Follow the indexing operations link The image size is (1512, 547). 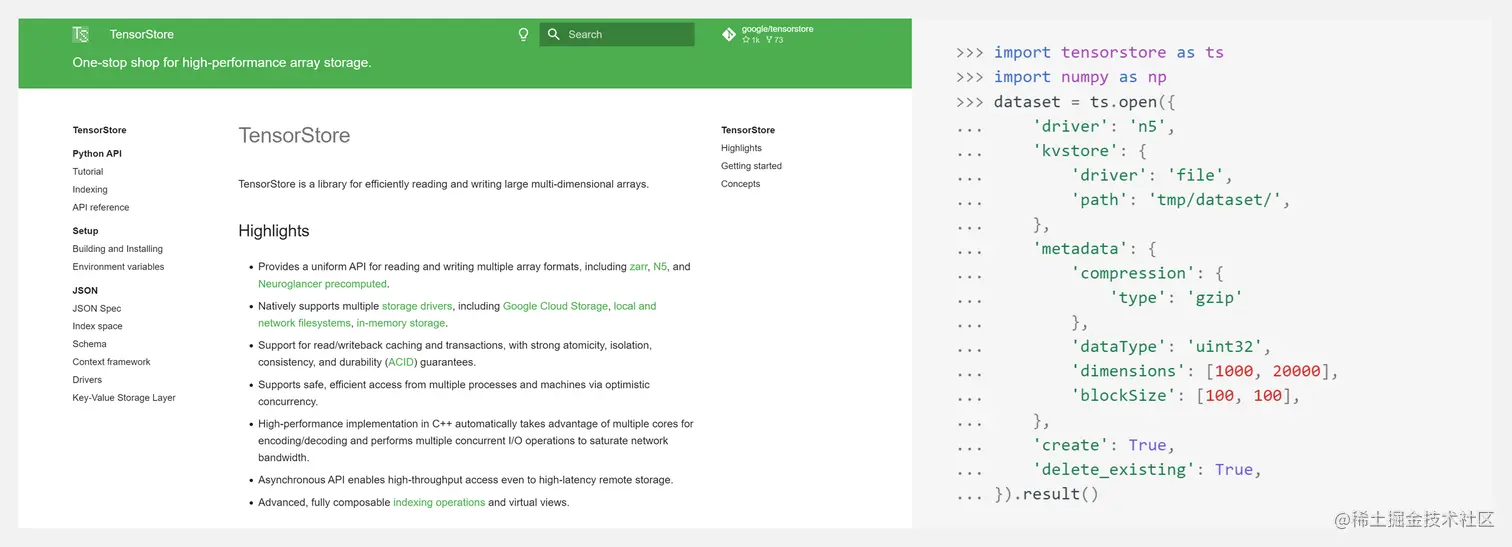tap(439, 502)
